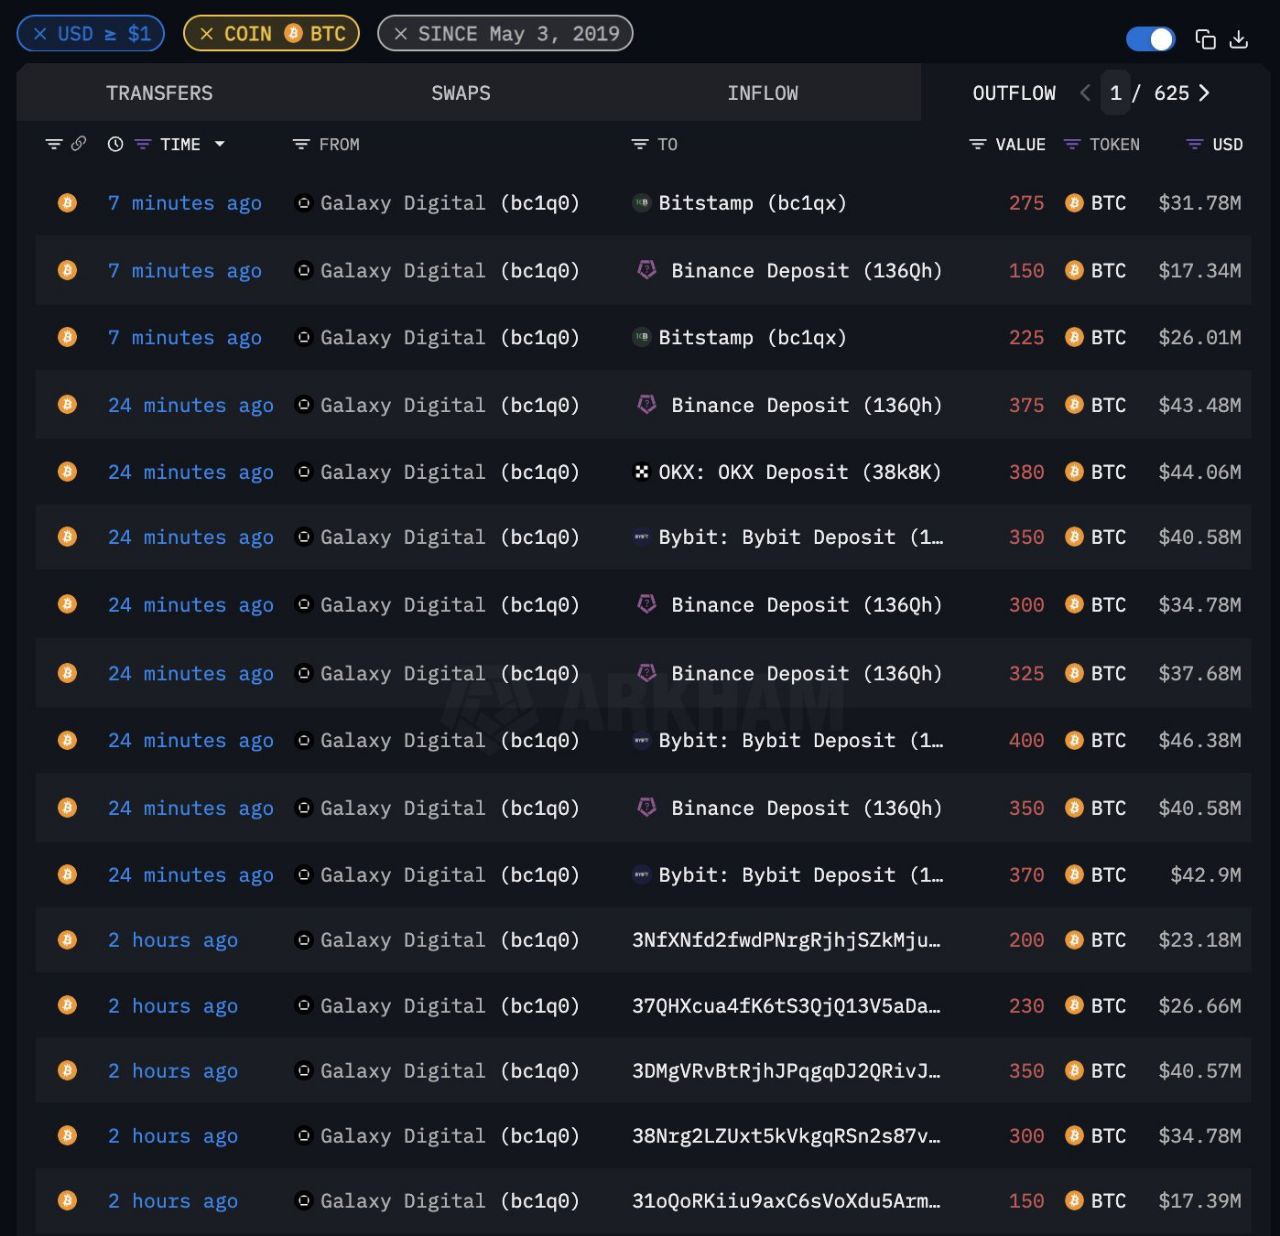
Task: Click the $26.01M USD amount
Action: (x=1199, y=338)
